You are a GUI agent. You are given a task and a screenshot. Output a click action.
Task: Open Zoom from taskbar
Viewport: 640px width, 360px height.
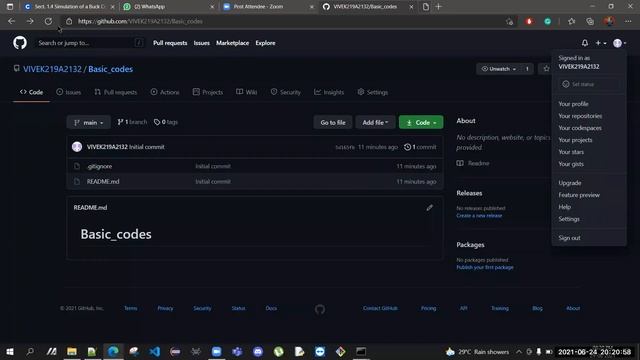tap(216, 351)
